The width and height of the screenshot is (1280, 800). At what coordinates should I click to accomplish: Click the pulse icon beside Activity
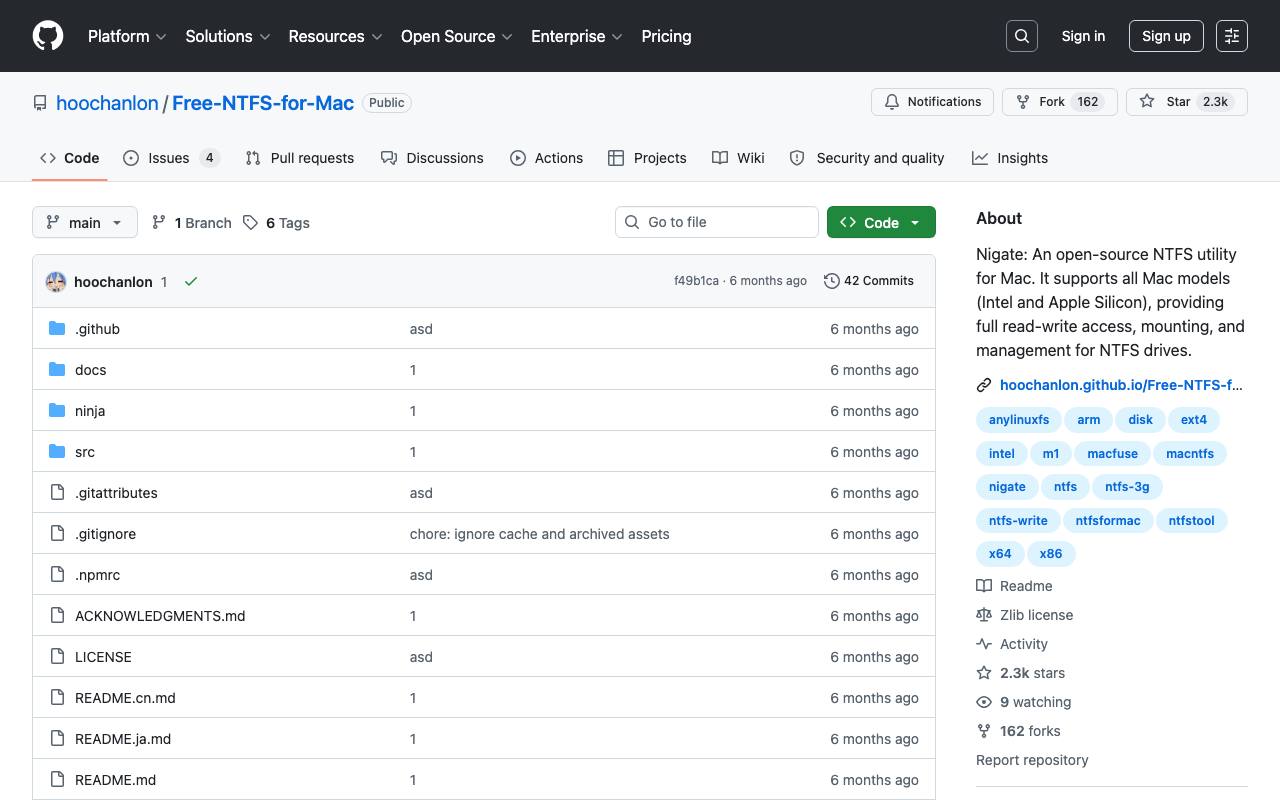point(984,644)
